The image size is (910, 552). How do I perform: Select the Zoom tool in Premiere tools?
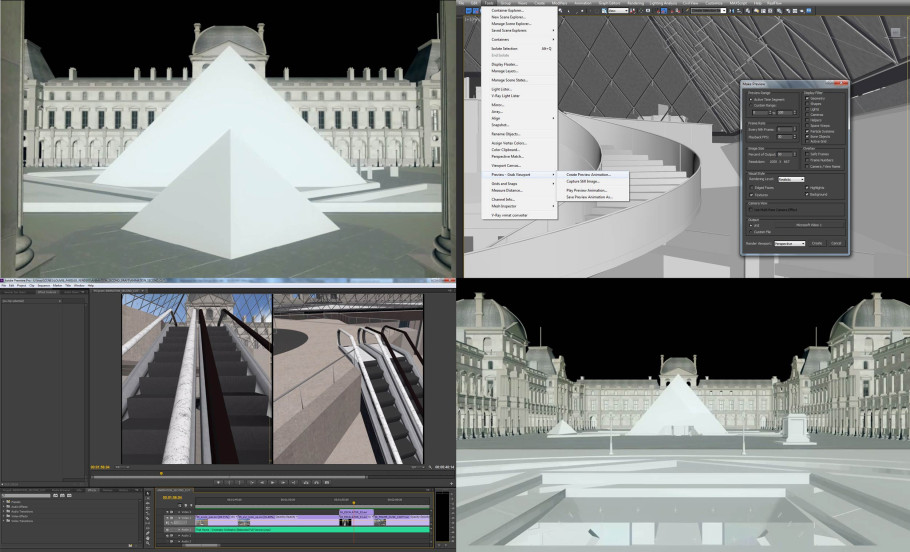[148, 543]
